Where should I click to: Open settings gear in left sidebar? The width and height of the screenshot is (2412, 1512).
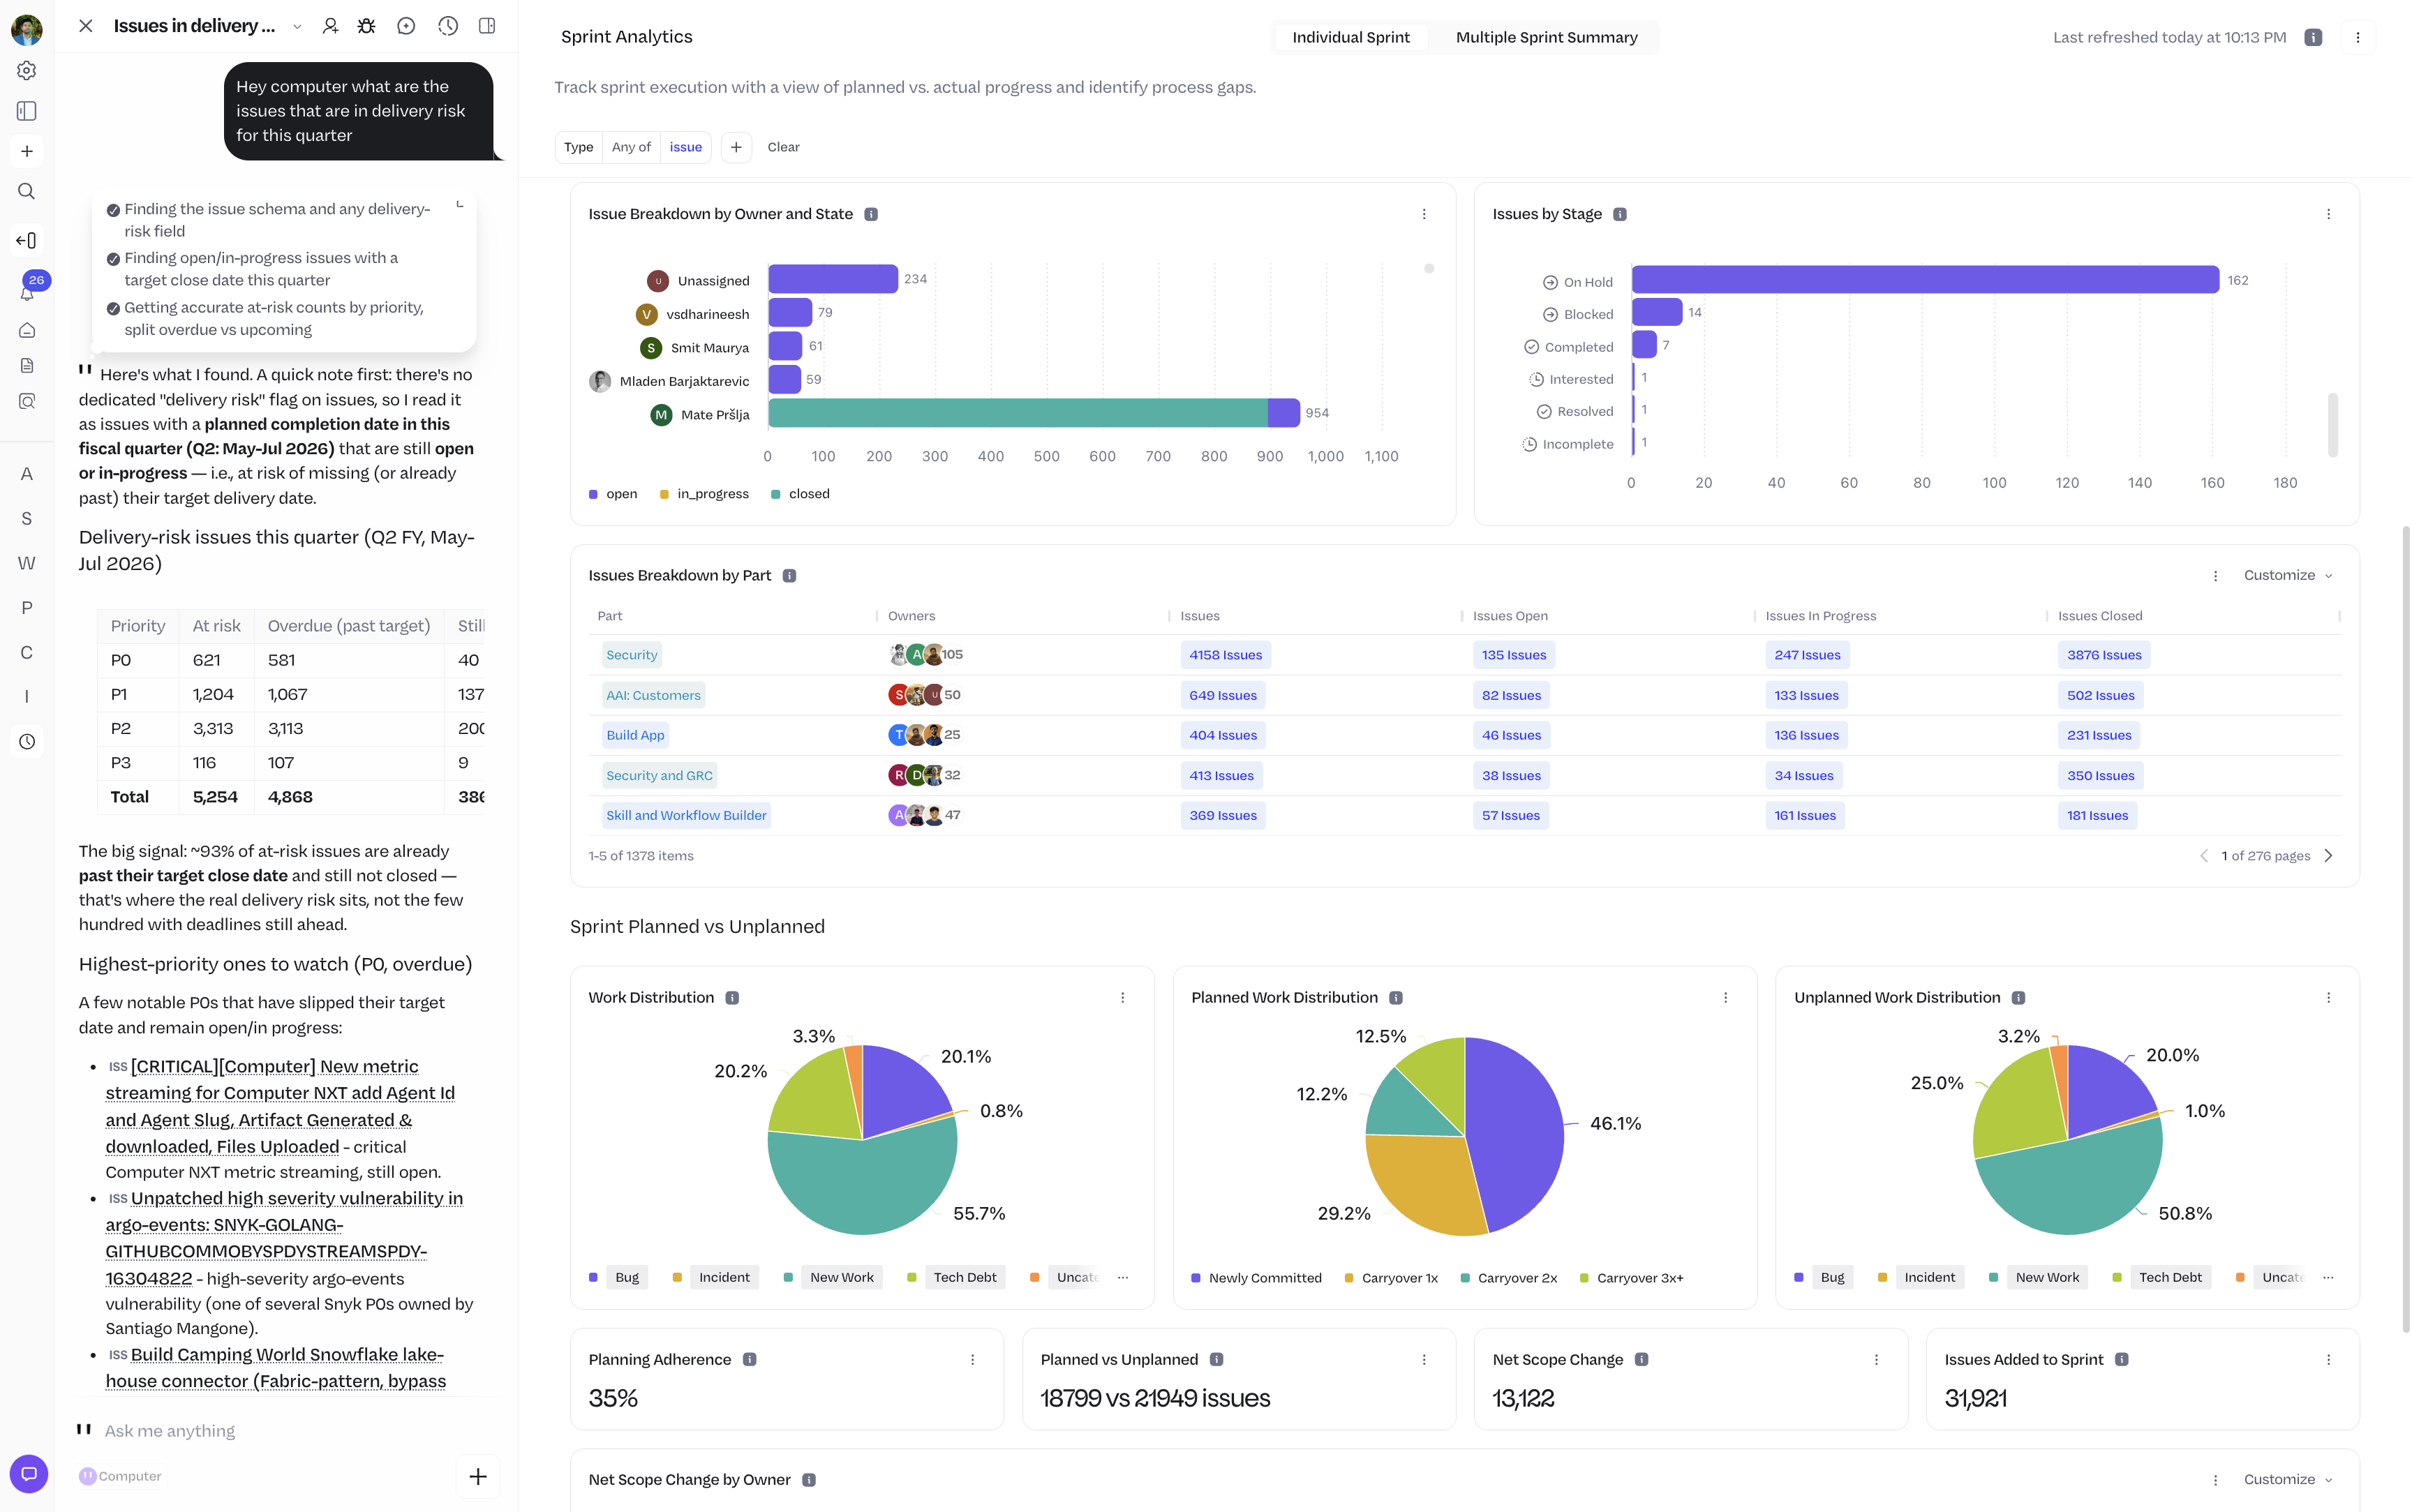click(x=27, y=70)
